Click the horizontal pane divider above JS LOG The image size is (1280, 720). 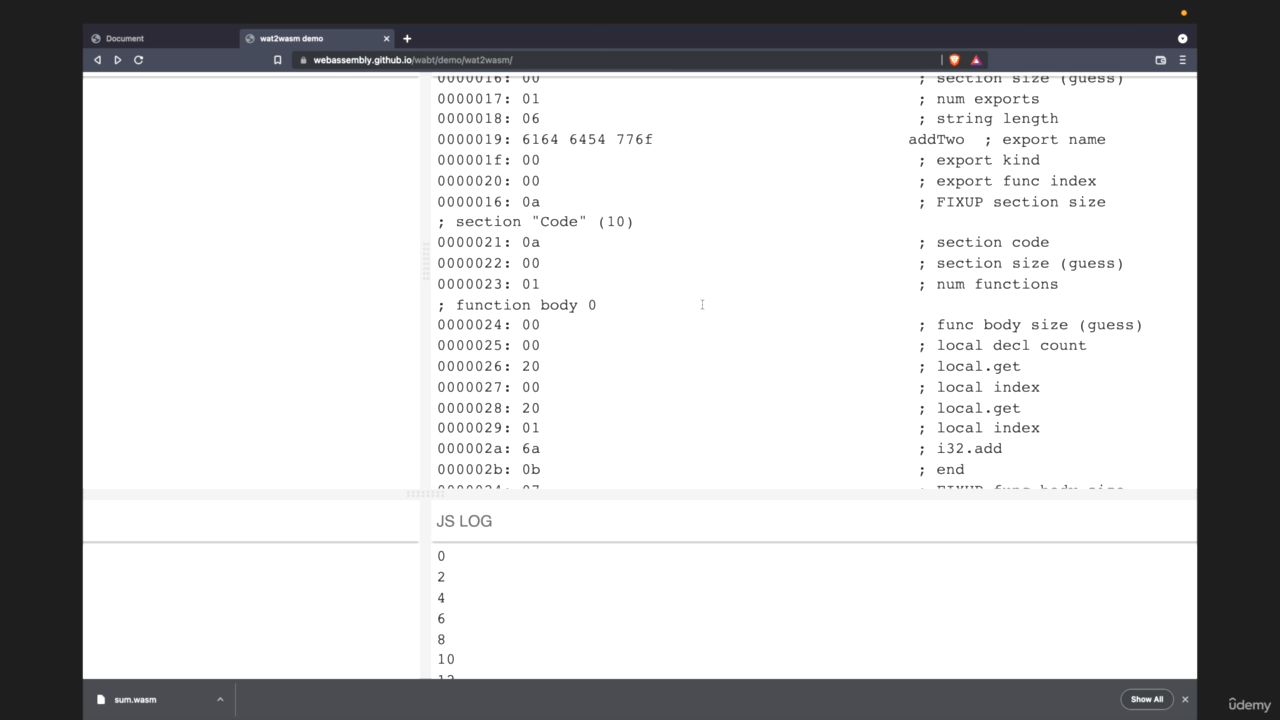point(426,494)
